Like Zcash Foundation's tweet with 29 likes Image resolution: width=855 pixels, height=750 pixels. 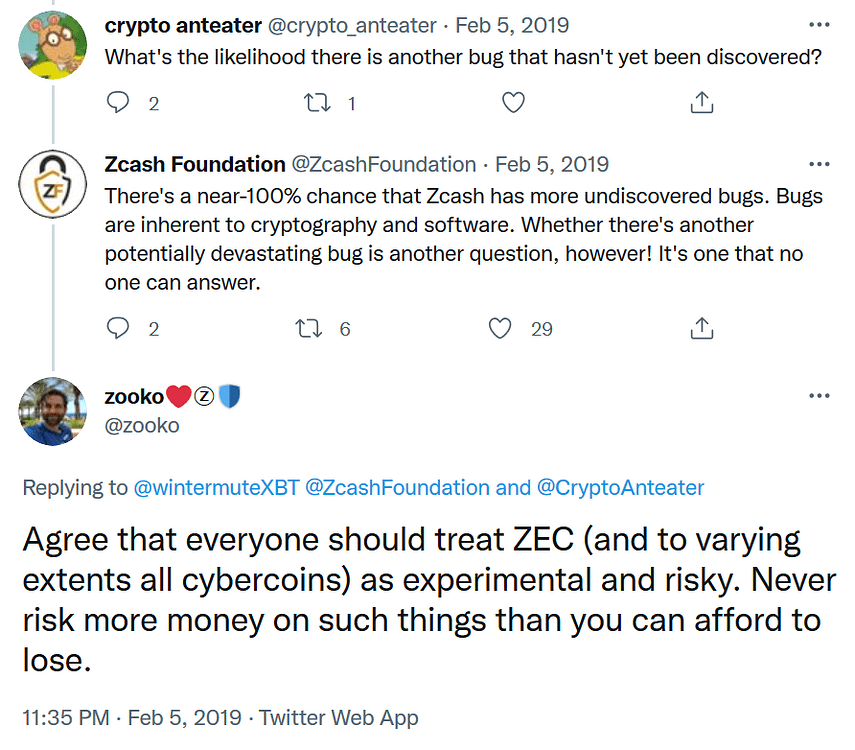point(501,328)
